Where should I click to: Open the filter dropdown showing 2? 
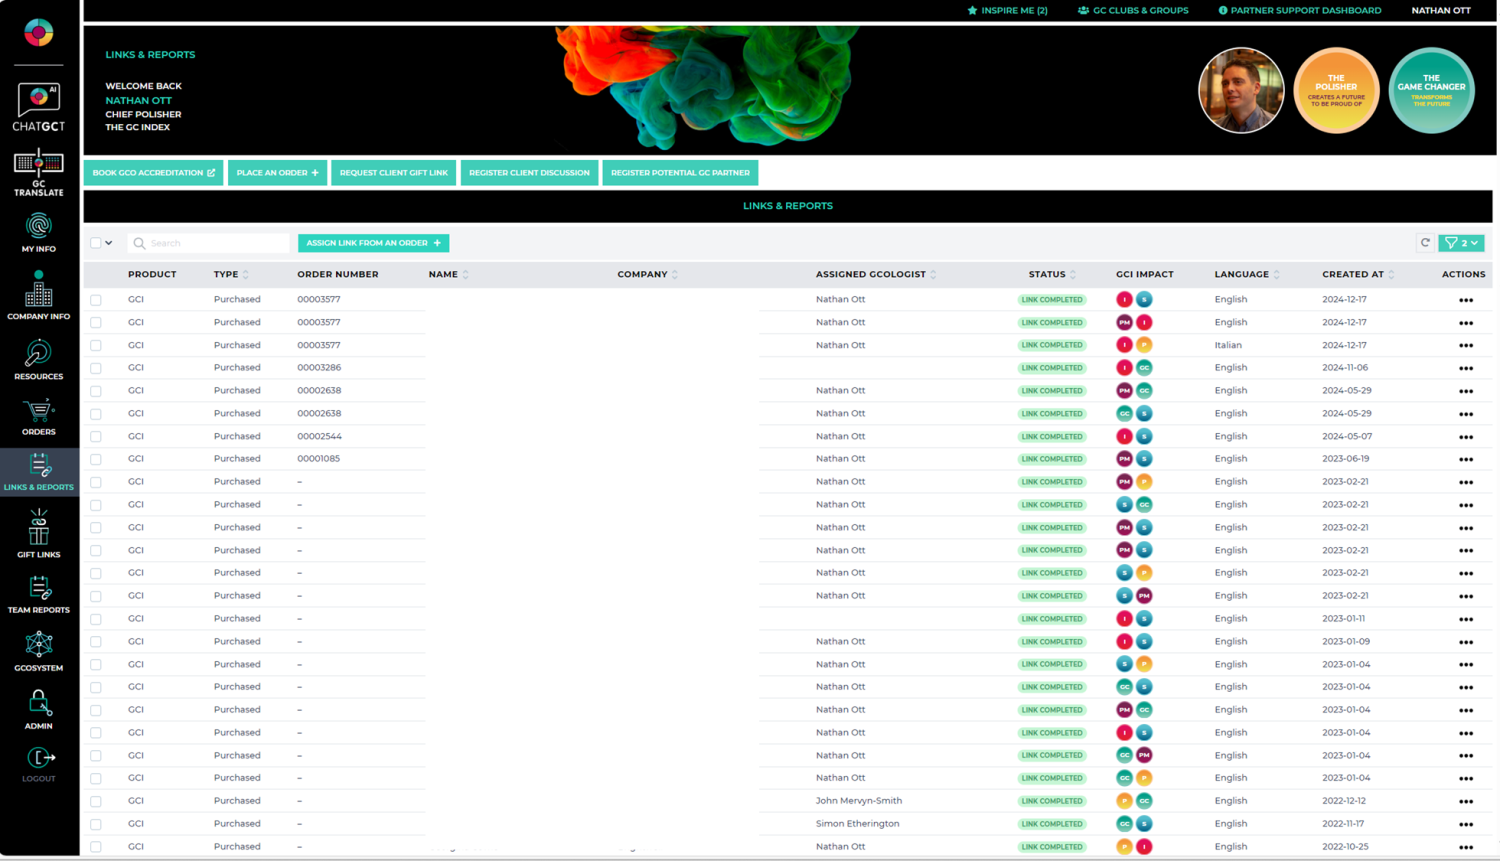click(x=1461, y=243)
